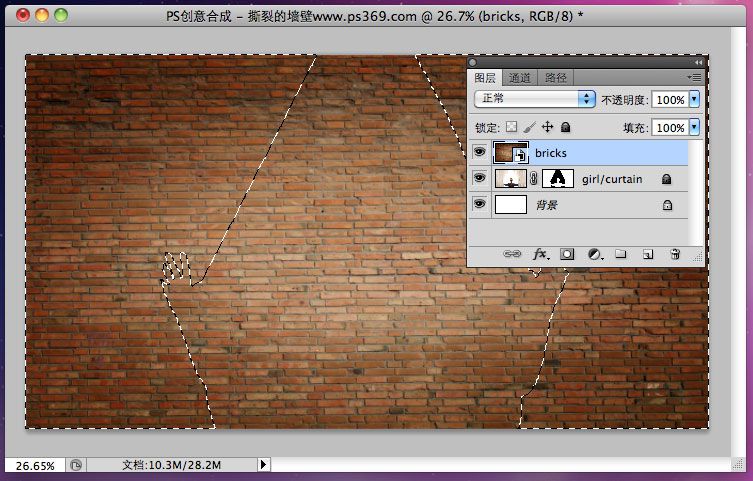Hide the girl/curtain layer
This screenshot has height=481, width=753.
[479, 178]
